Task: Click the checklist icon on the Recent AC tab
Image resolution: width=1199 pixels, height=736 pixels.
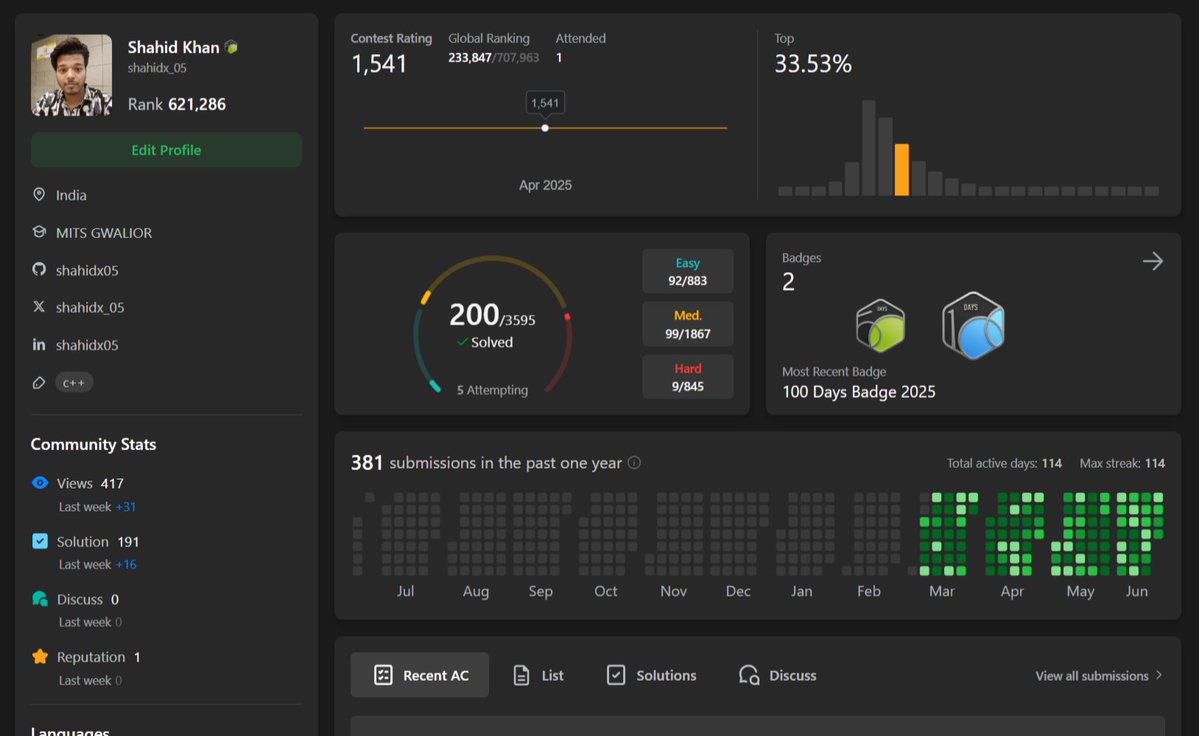Action: [x=383, y=675]
